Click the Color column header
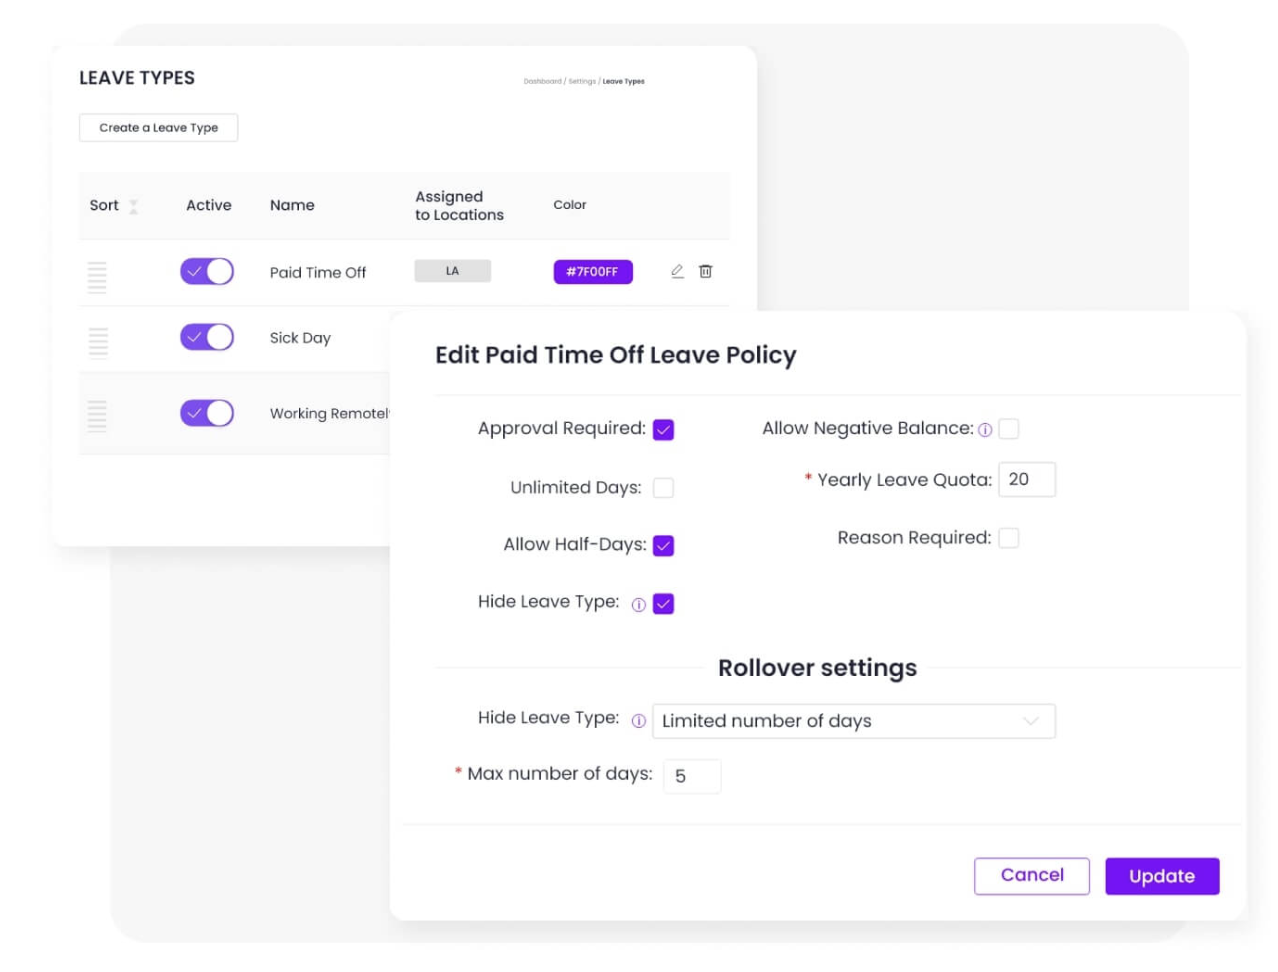This screenshot has height=972, width=1278. point(570,205)
